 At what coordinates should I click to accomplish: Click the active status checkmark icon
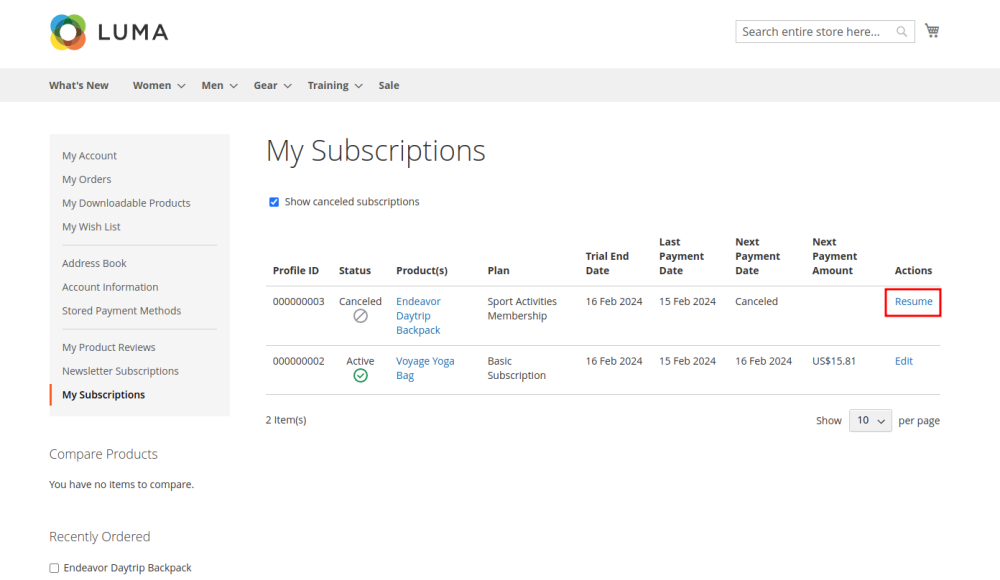(360, 376)
